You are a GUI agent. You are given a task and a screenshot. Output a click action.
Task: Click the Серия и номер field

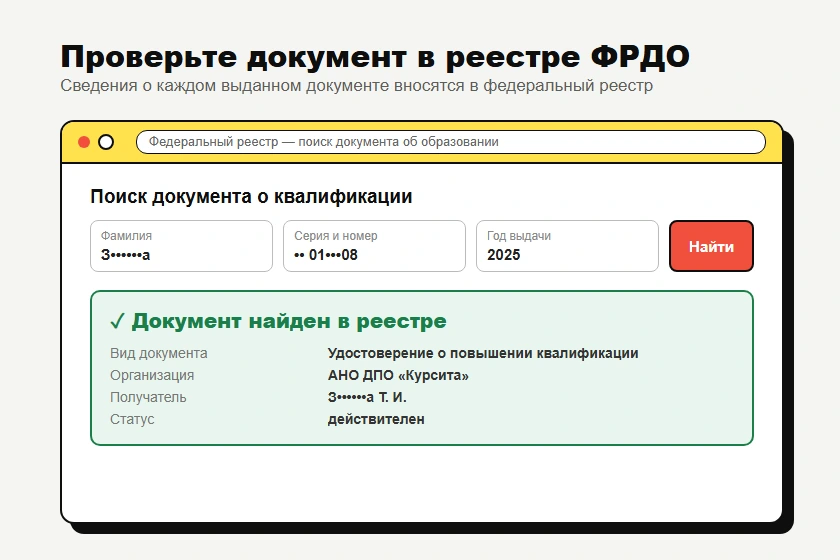click(374, 246)
